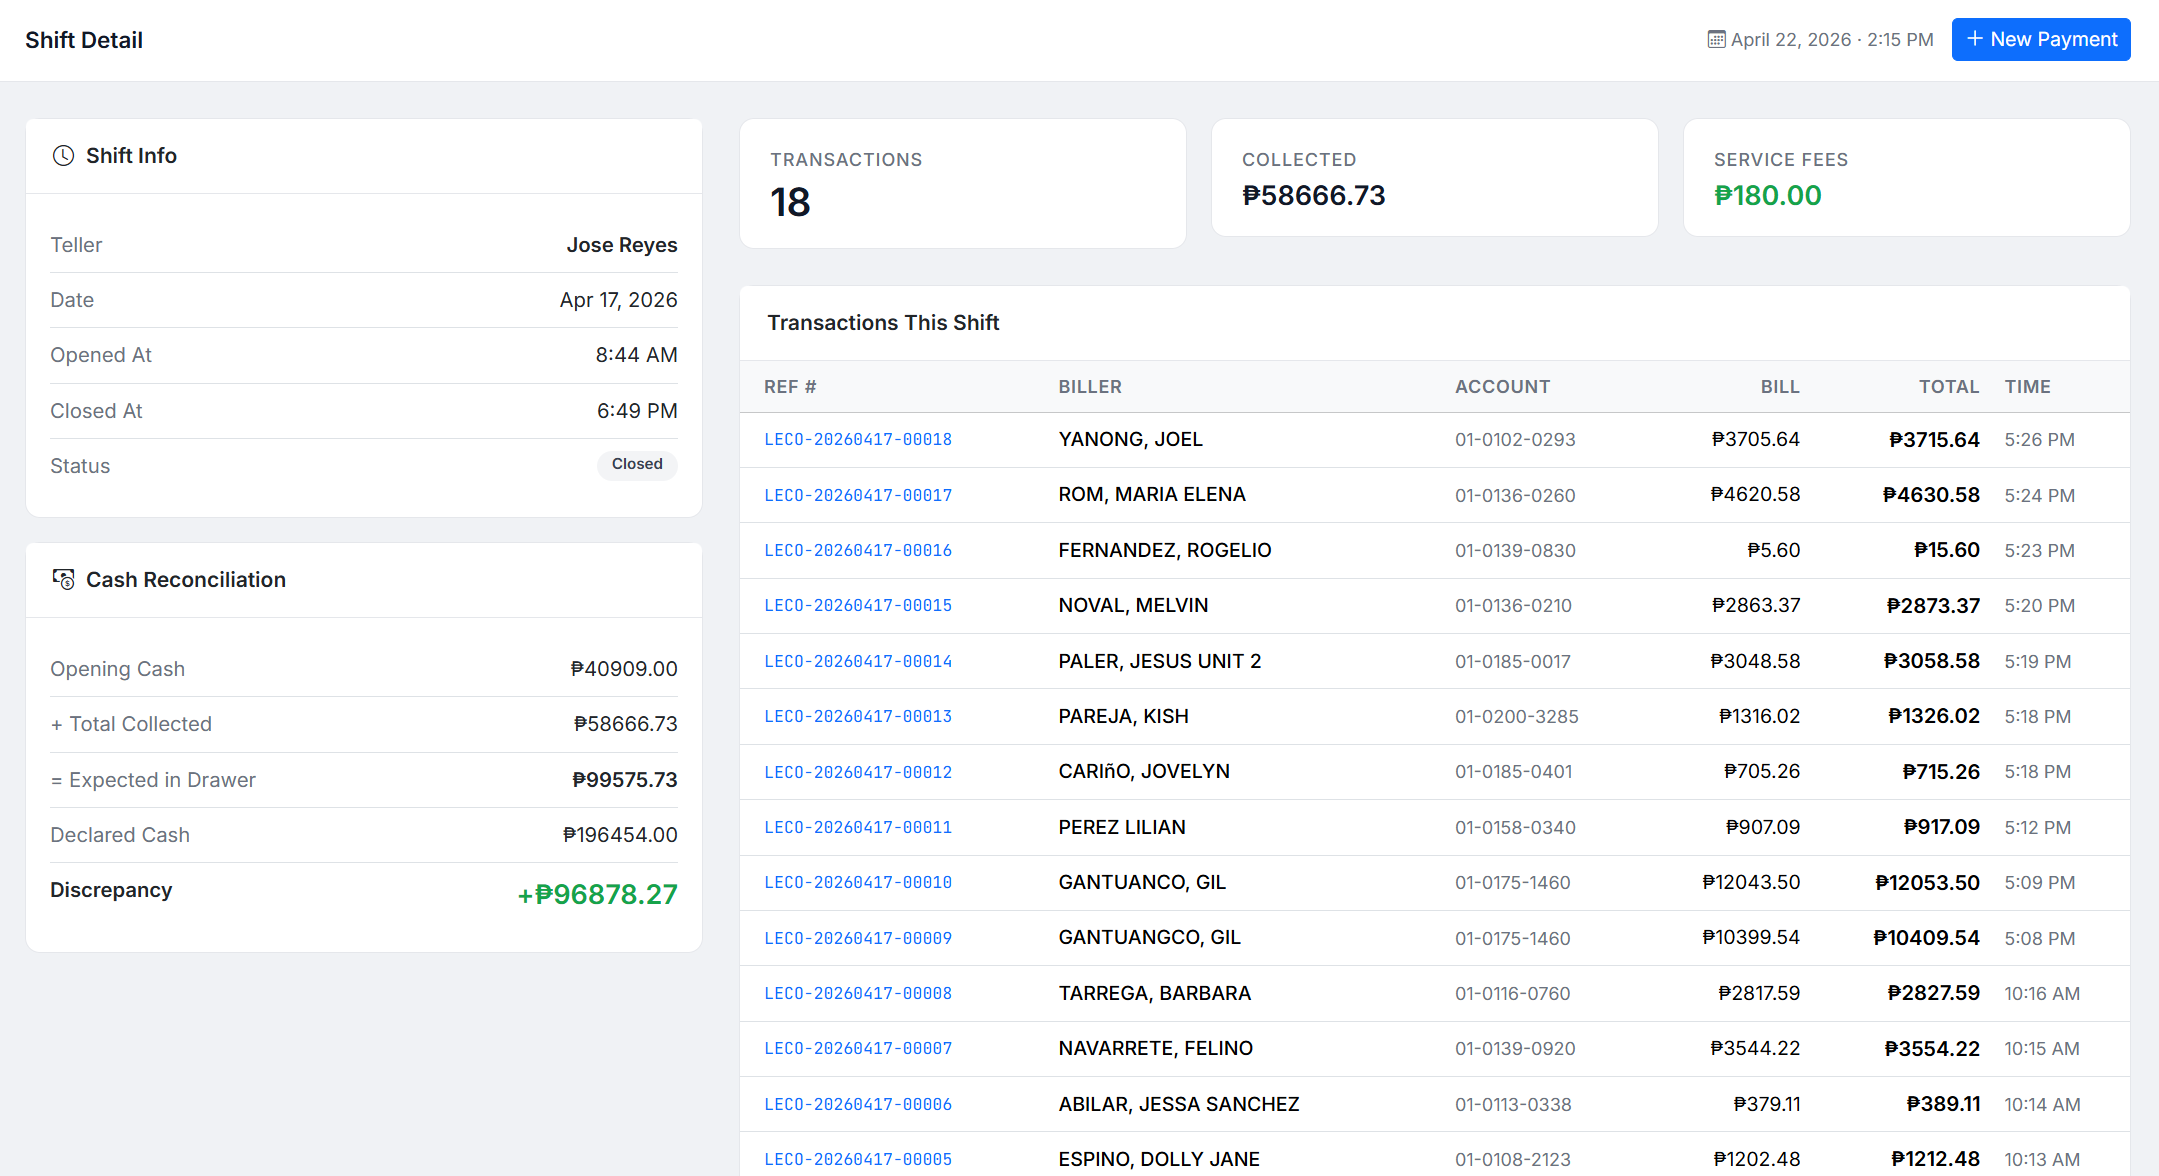2159x1176 pixels.
Task: Click the New Payment button
Action: coord(2040,39)
